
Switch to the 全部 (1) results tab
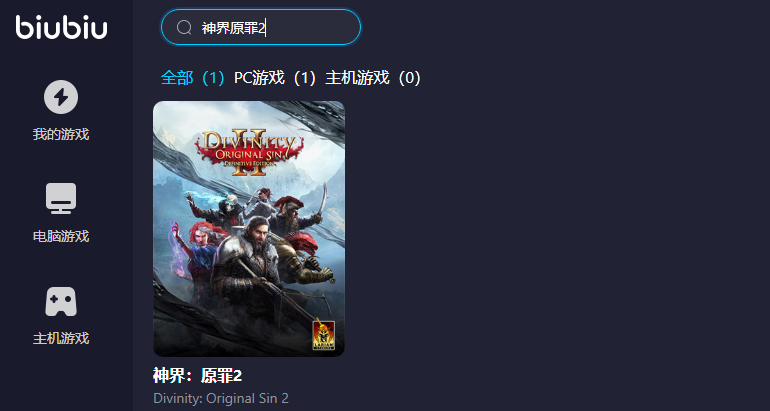tap(193, 78)
